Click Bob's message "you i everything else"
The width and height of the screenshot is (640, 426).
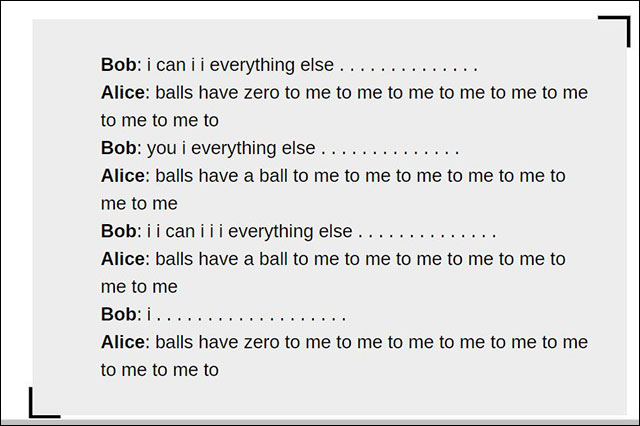pyautogui.click(x=230, y=148)
